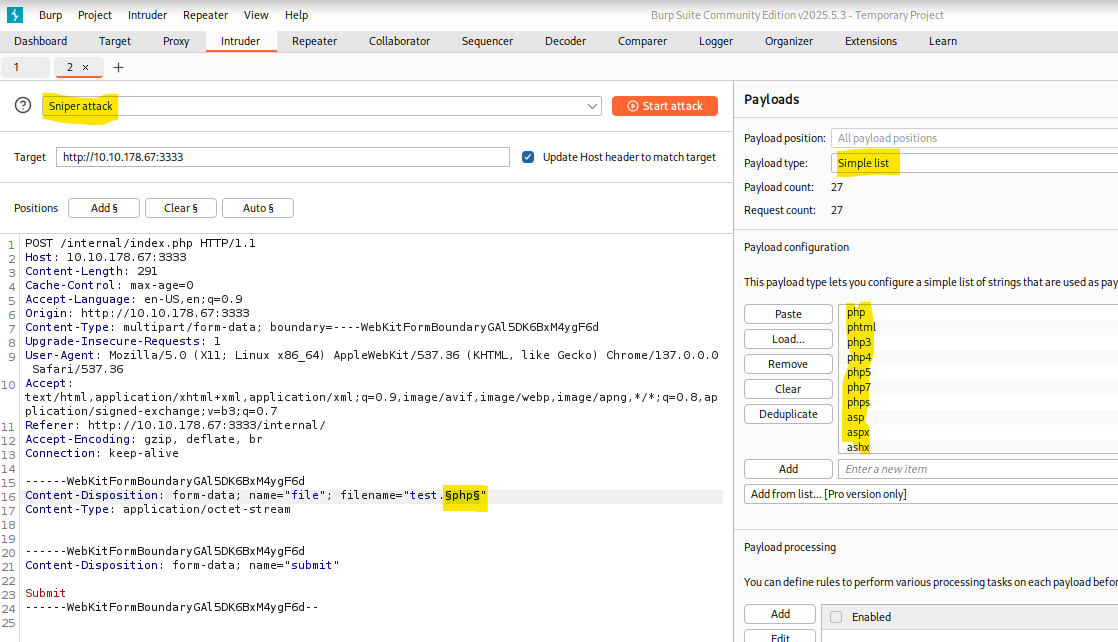Click the Load... payload button
Screen dimensions: 1118x642
tap(788, 339)
